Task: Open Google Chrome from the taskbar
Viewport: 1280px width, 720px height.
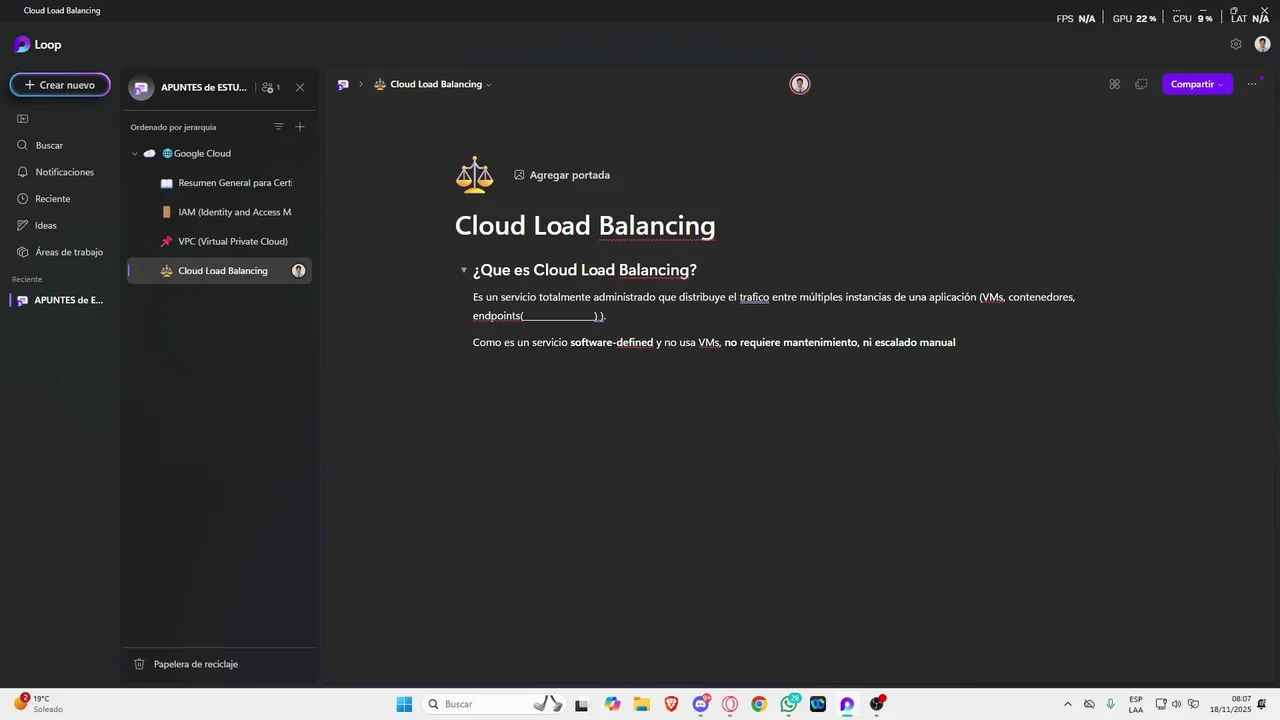Action: click(759, 704)
